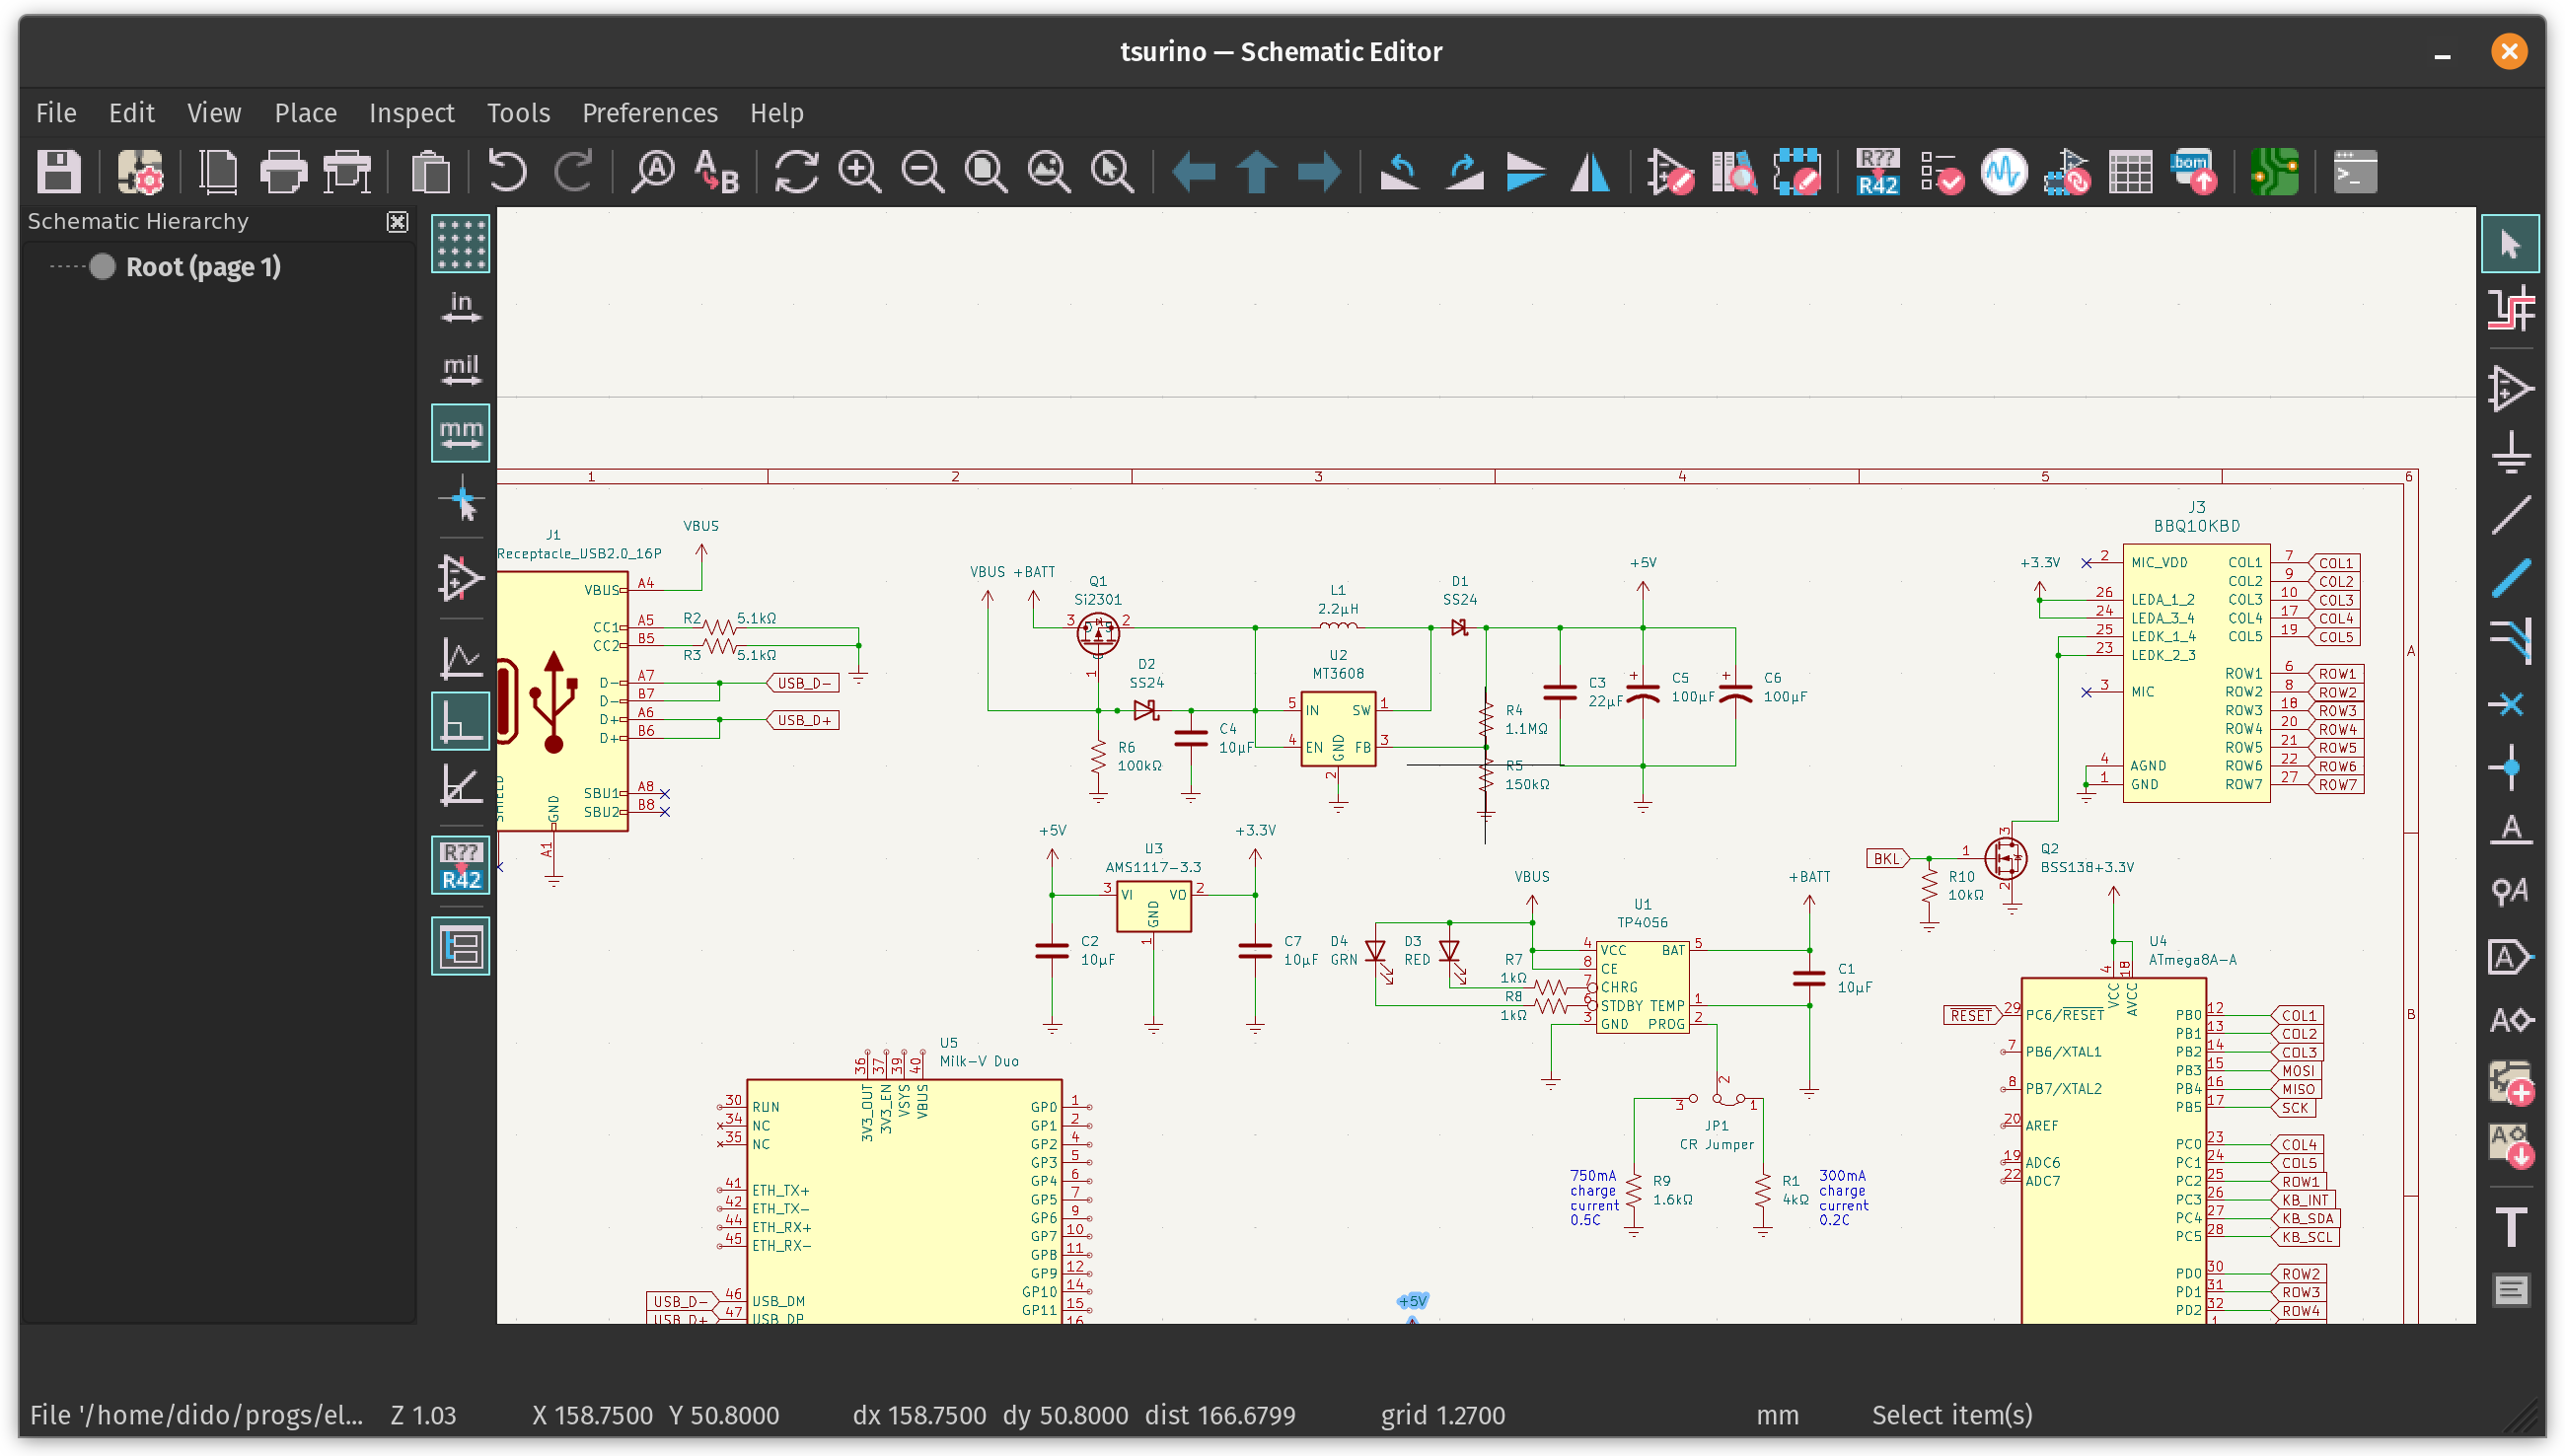Select the Add Wire tool
Screen dimensions: 2565x1456
pos(2510,516)
